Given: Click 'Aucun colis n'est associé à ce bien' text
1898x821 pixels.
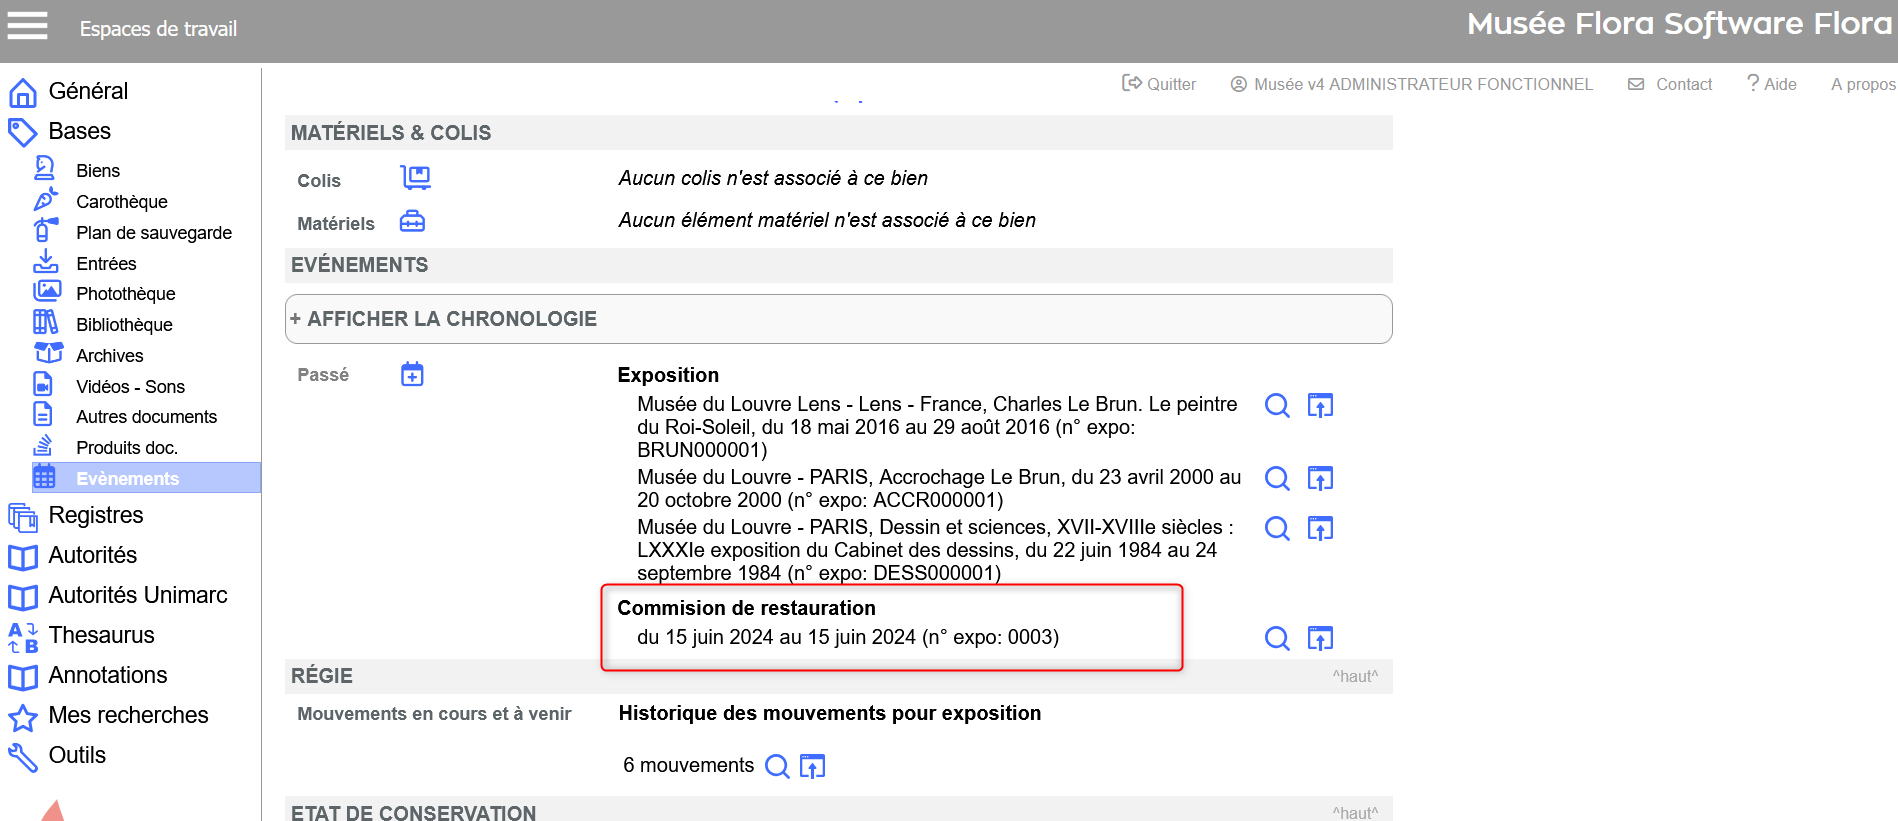Looking at the screenshot, I should tap(773, 178).
